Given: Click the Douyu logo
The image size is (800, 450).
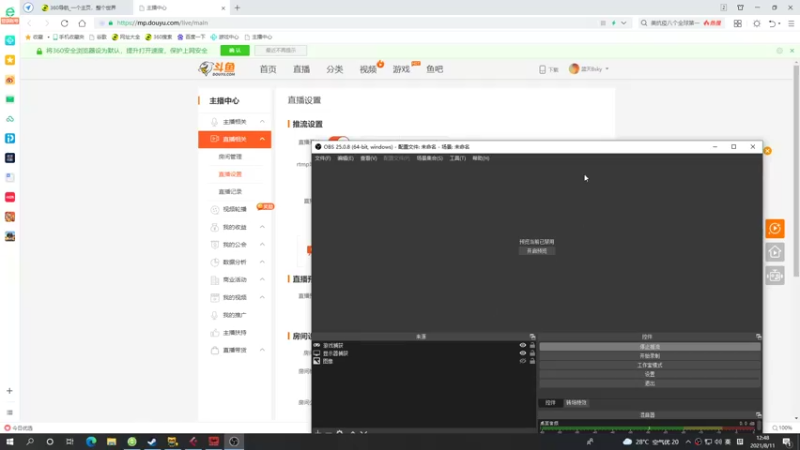Looking at the screenshot, I should pyautogui.click(x=217, y=69).
